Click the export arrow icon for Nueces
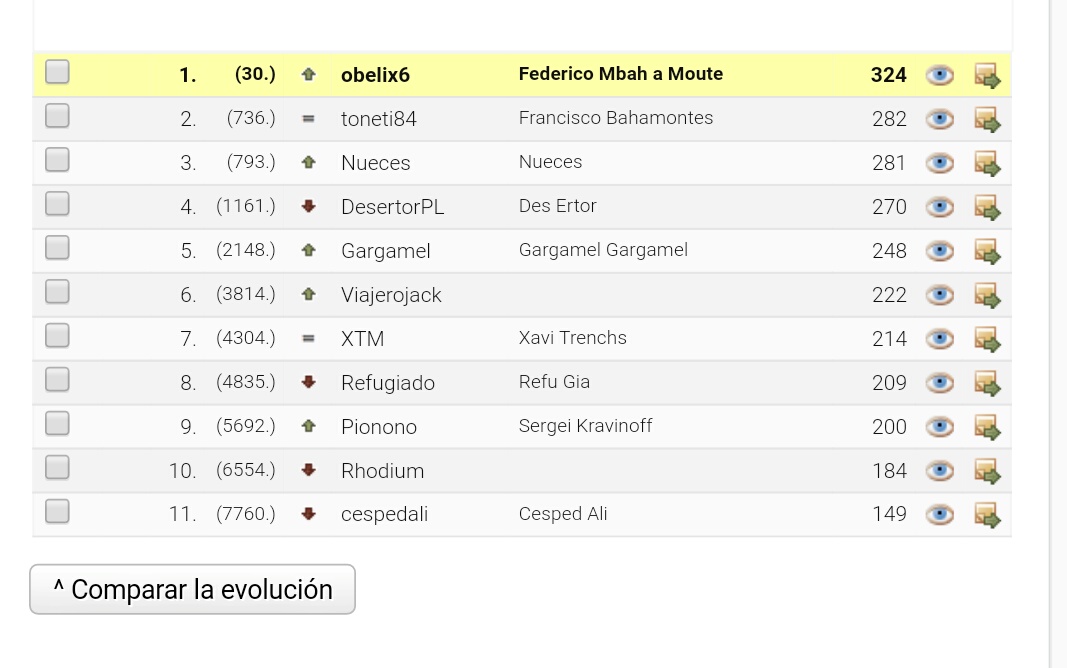The image size is (1067, 668). point(987,163)
